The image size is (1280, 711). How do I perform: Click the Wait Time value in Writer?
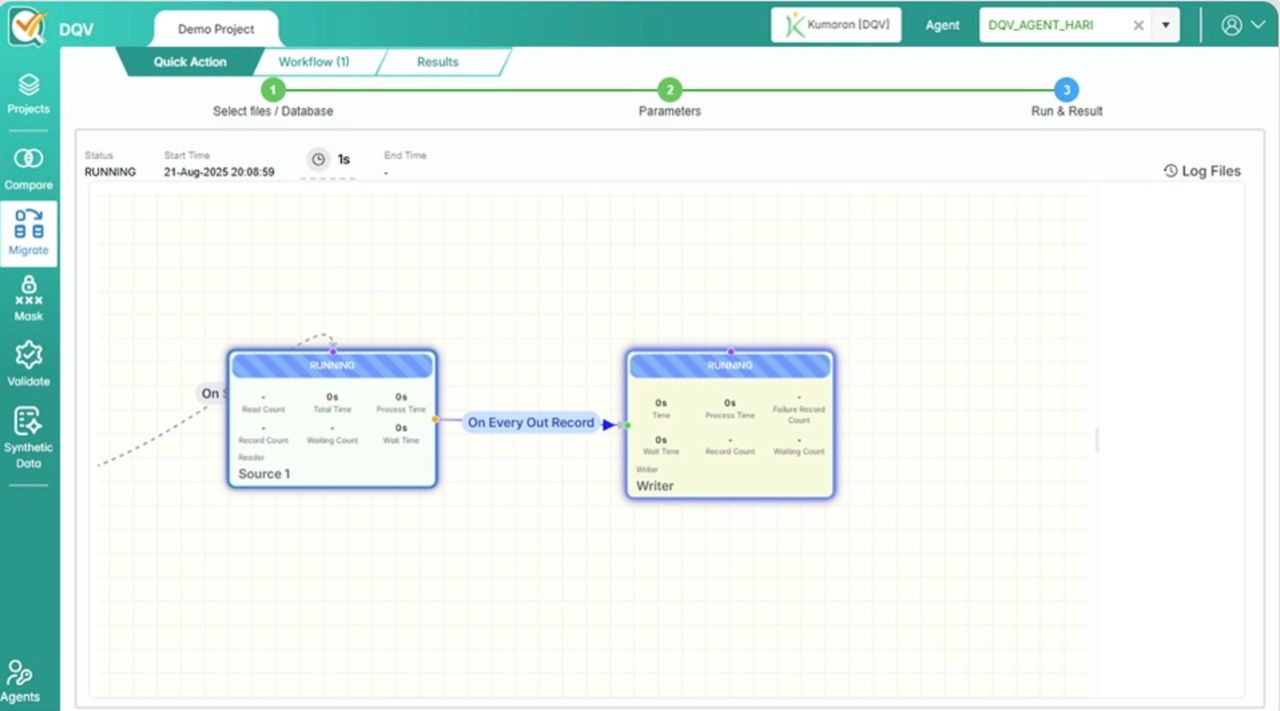tap(661, 440)
